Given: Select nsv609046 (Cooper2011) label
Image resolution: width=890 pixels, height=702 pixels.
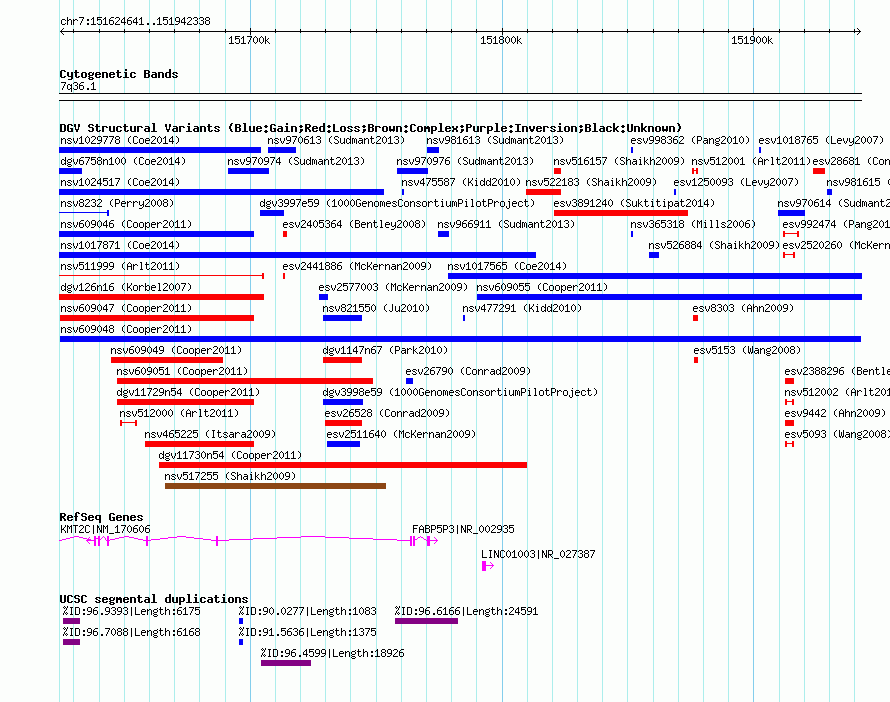Looking at the screenshot, I should 126,224.
